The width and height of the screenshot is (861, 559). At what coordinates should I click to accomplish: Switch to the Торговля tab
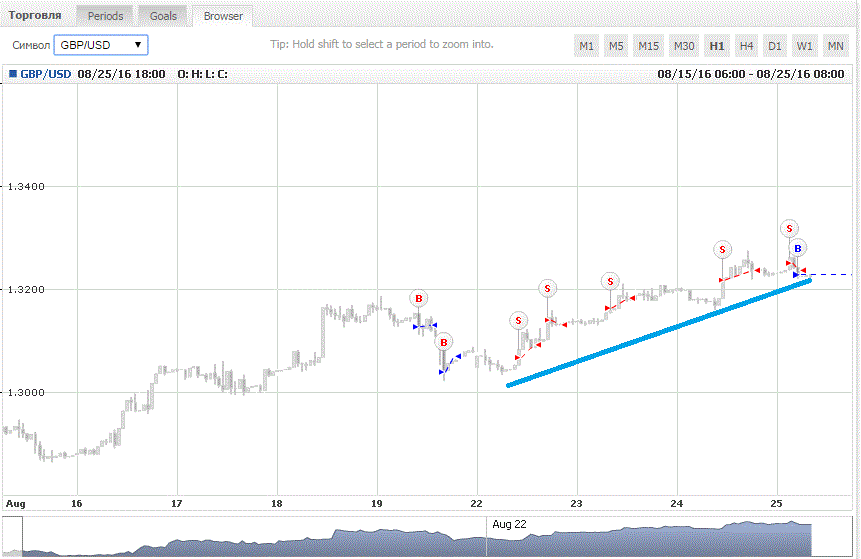(35, 15)
